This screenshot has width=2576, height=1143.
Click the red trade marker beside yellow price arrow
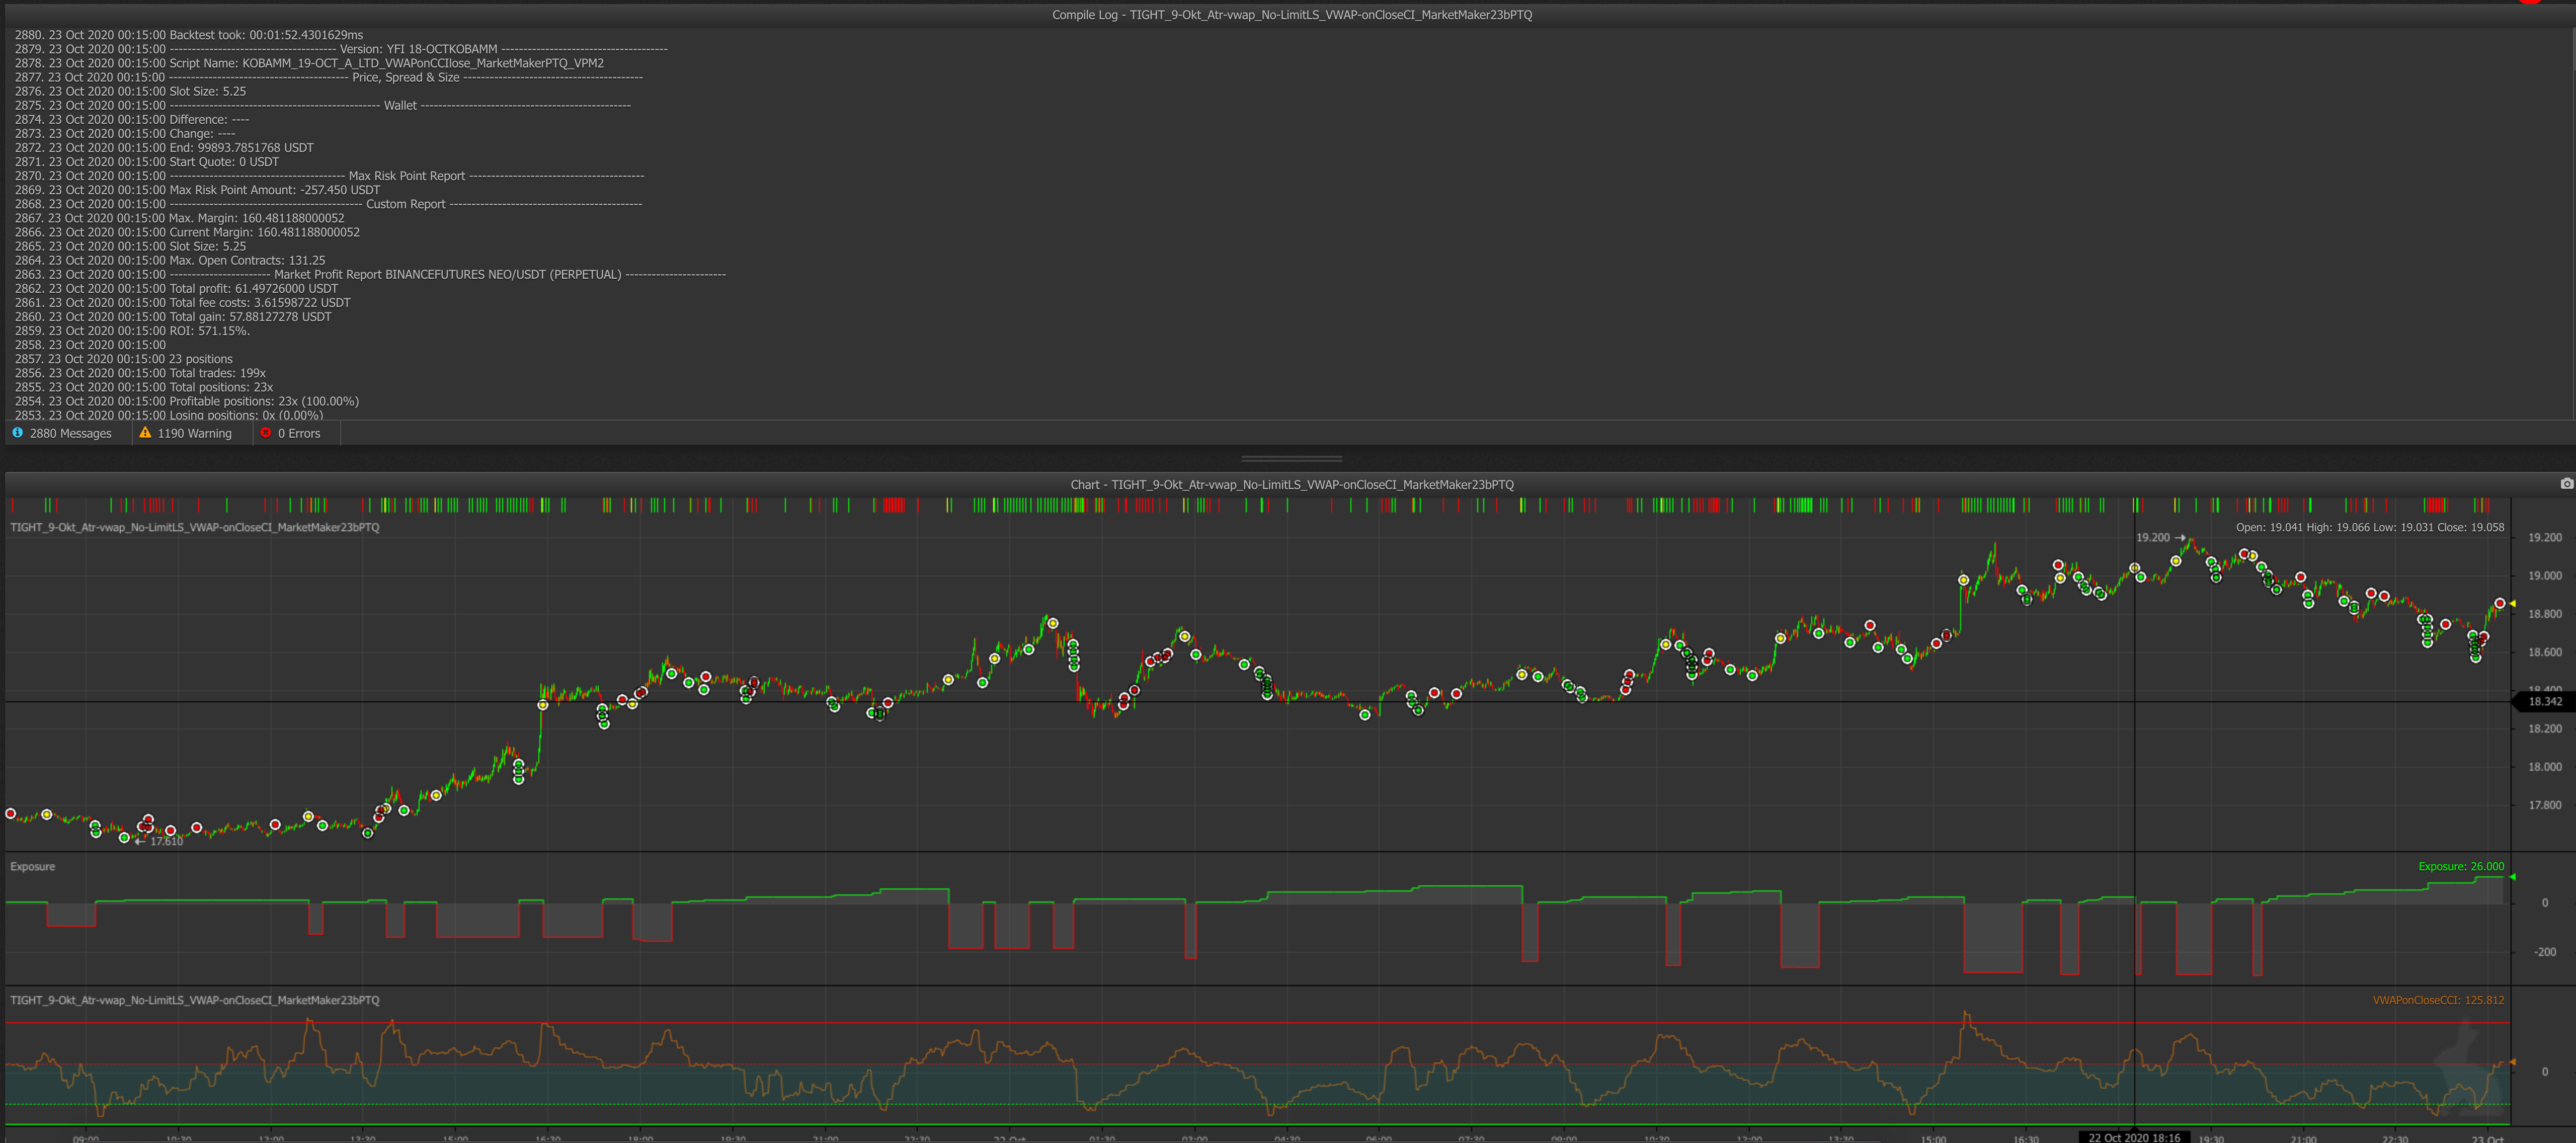2500,604
